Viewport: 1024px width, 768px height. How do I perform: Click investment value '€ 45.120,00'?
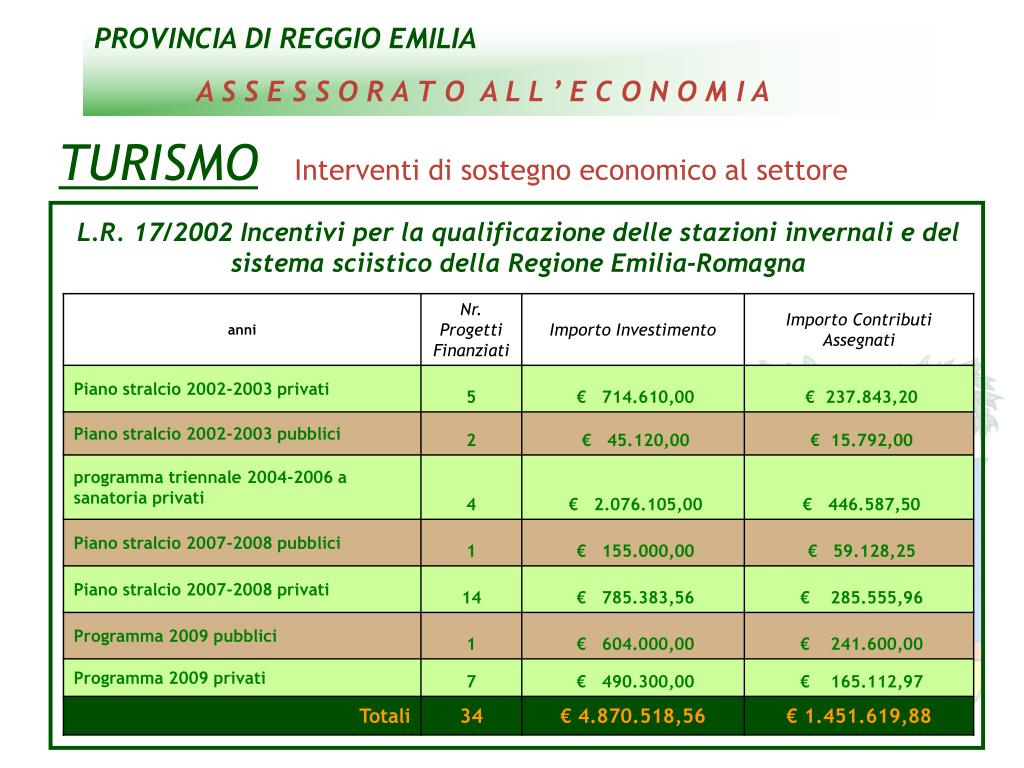tap(635, 440)
